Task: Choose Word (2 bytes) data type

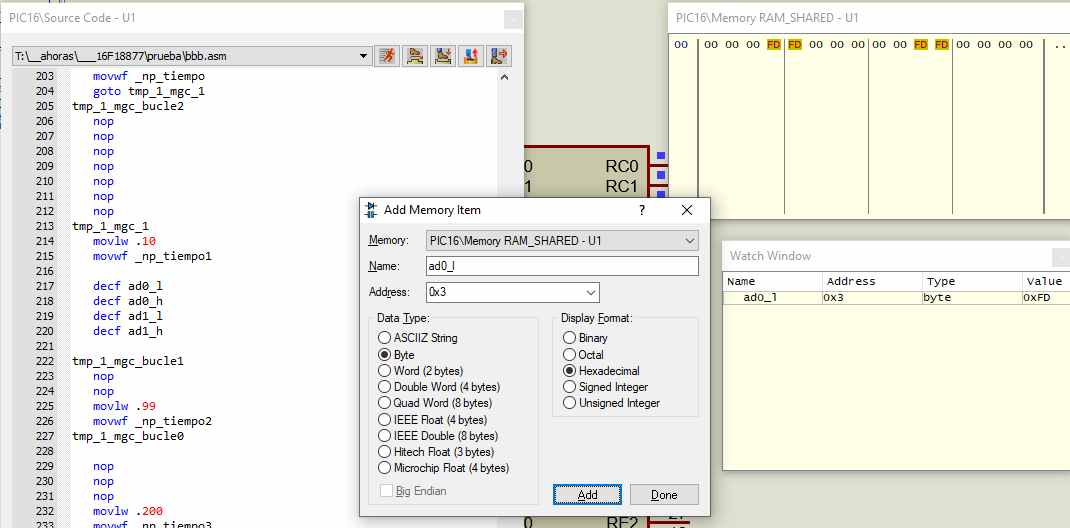Action: pyautogui.click(x=420, y=371)
